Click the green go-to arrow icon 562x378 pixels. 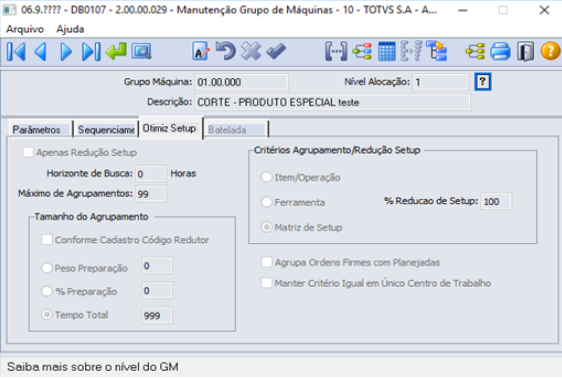tap(116, 51)
